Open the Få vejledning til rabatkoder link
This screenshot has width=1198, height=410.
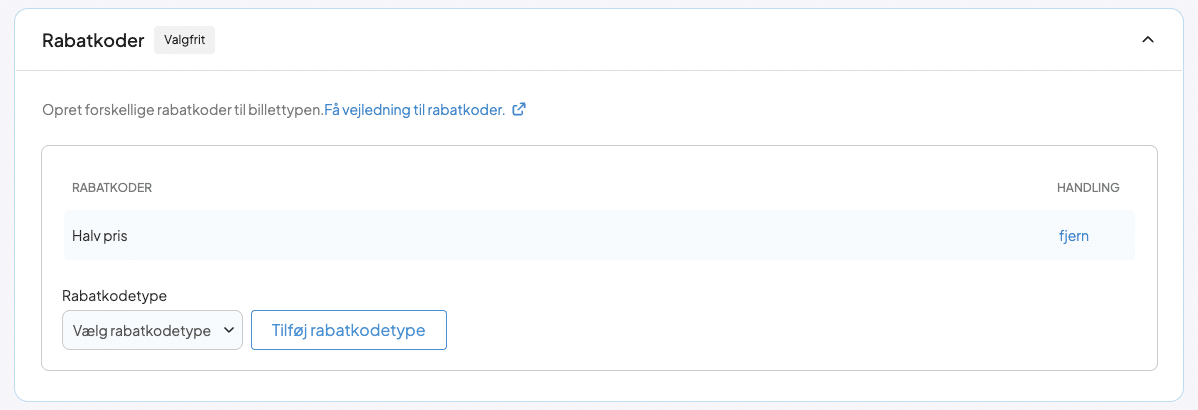click(x=414, y=110)
